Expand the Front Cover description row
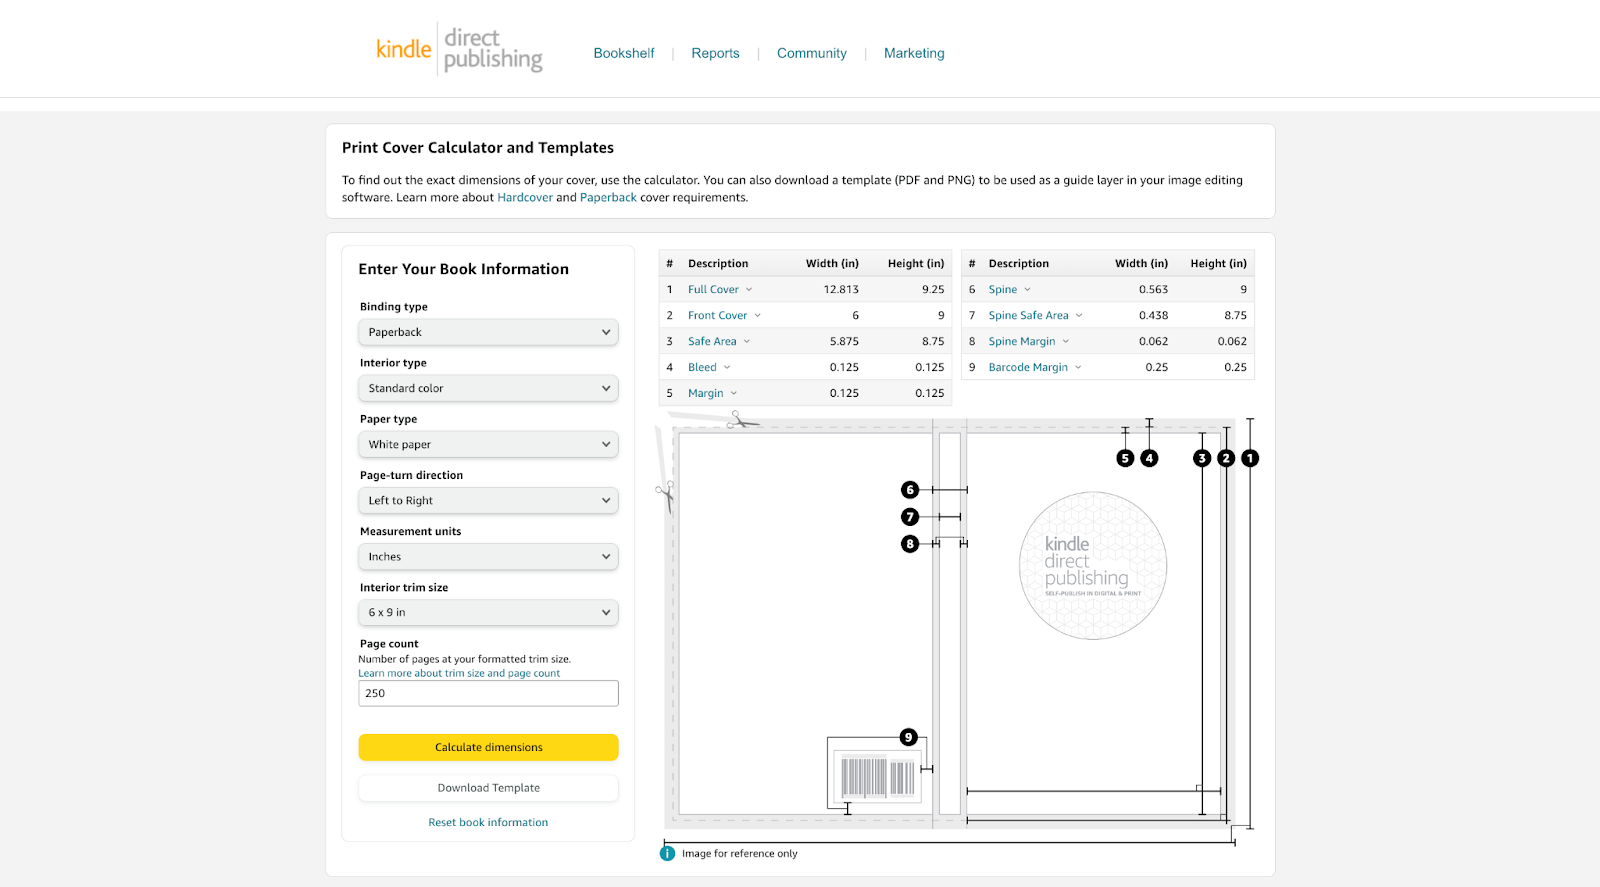 (724, 315)
